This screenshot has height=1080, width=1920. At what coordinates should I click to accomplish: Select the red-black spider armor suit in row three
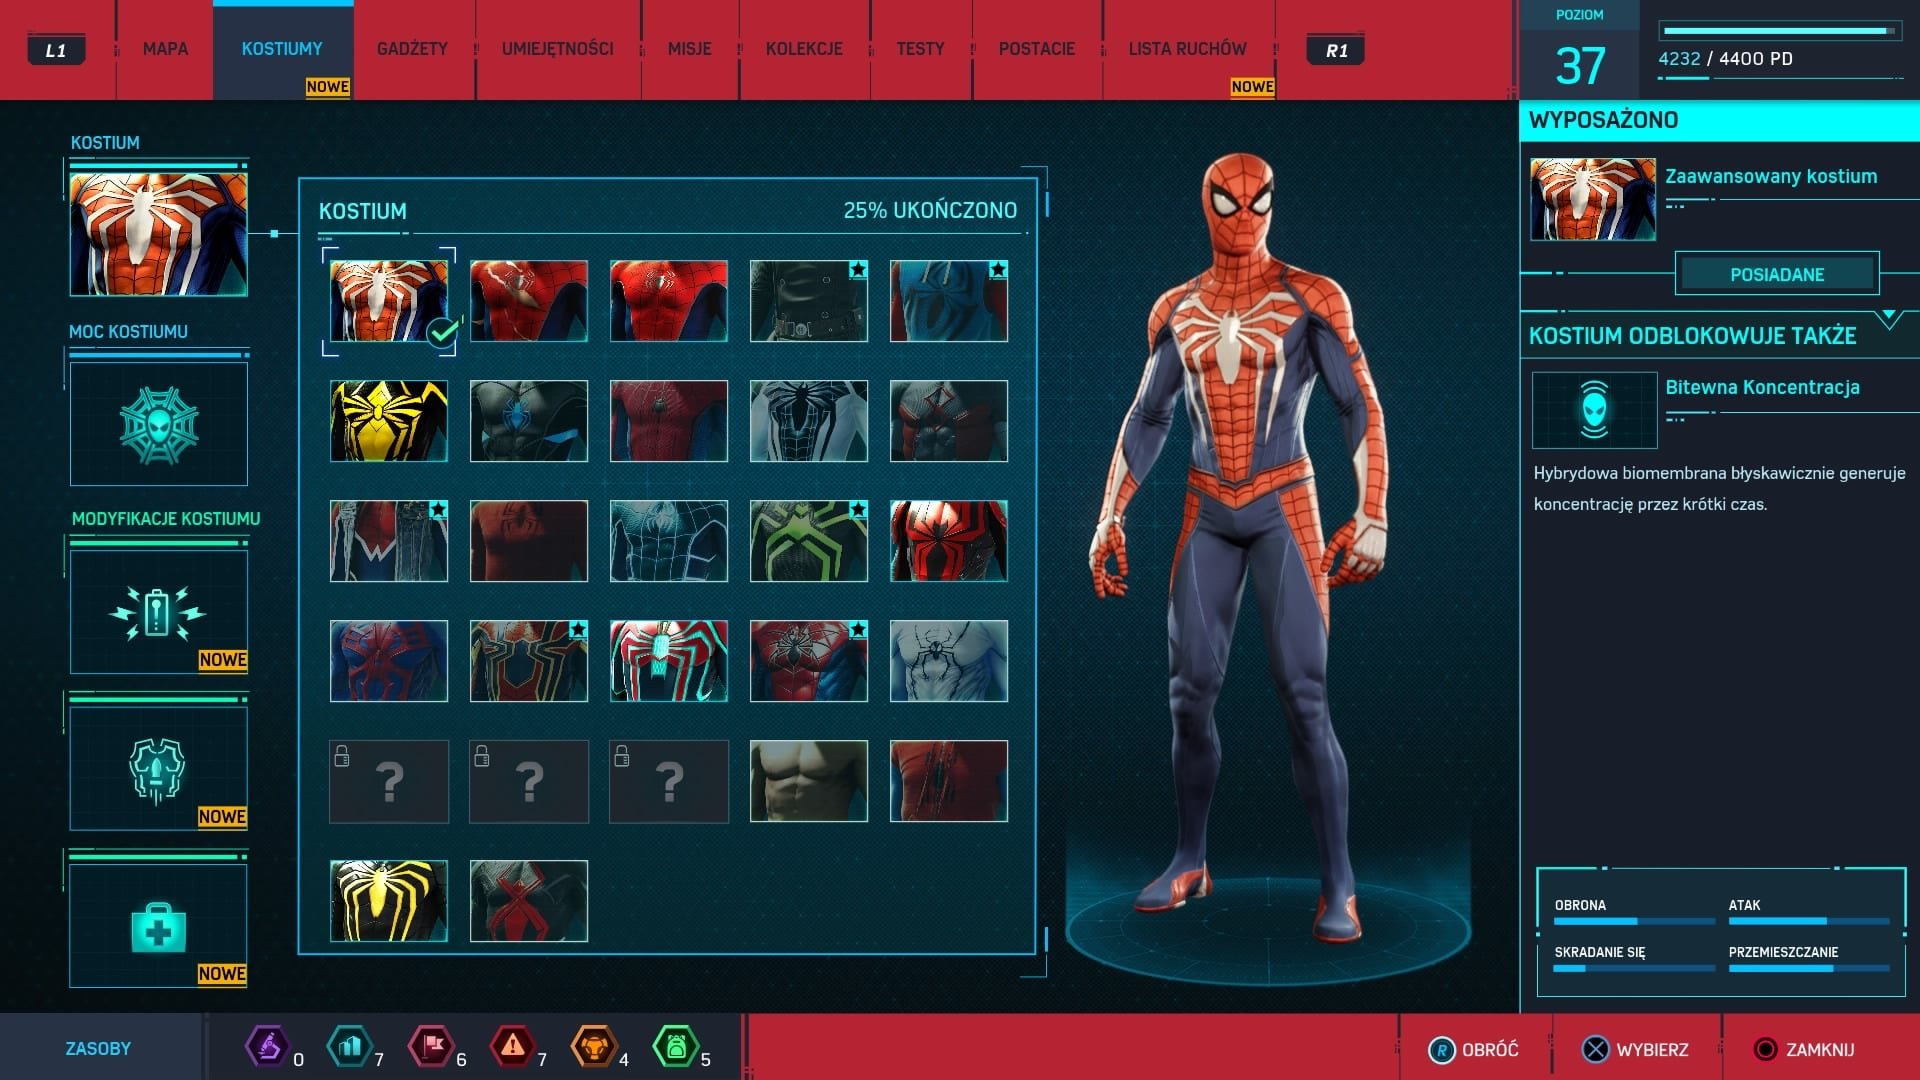[x=949, y=541]
